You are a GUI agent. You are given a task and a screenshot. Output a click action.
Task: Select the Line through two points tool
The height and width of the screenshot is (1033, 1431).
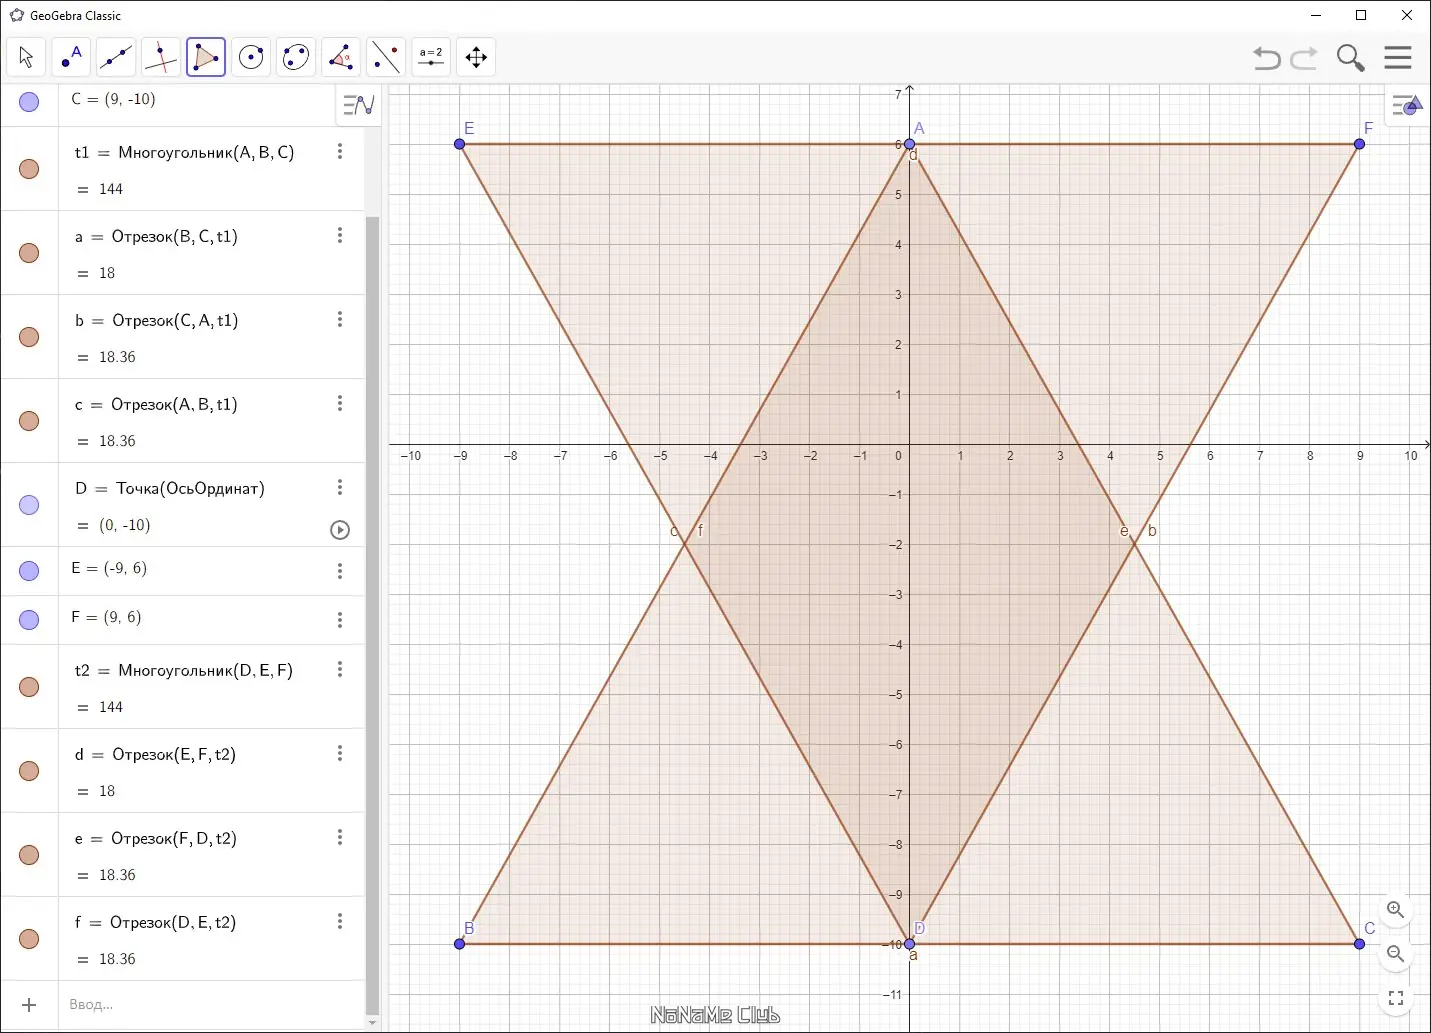116,57
